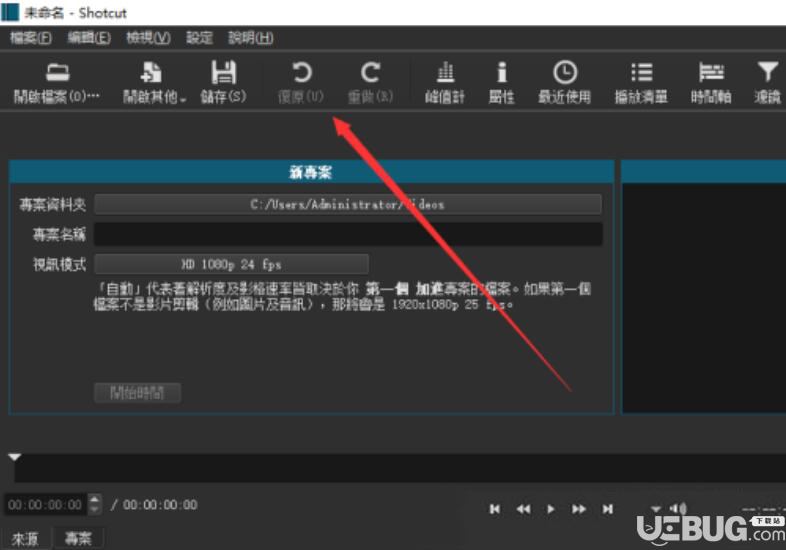Screen dimensions: 786x550
Task: Increase timecode with the stepper up arrow
Action: pyautogui.click(x=95, y=499)
